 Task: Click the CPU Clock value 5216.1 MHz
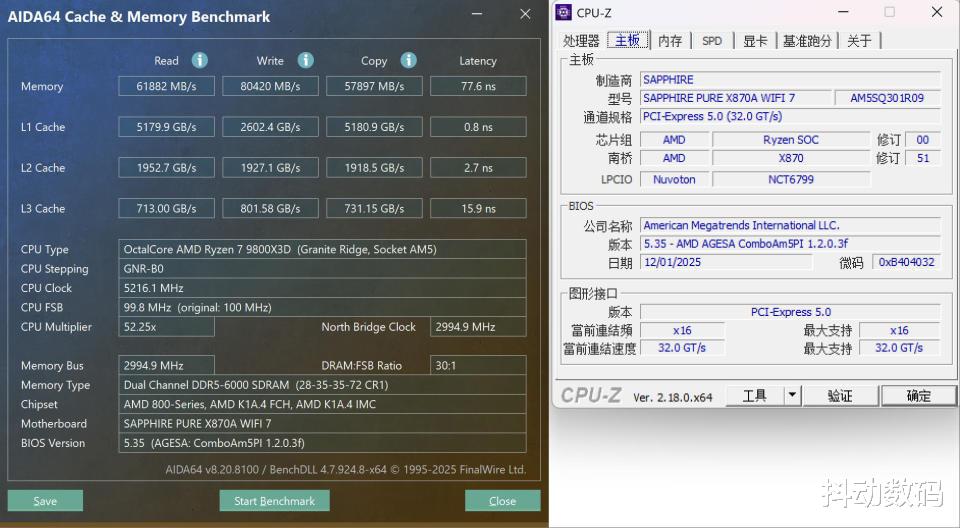322,288
